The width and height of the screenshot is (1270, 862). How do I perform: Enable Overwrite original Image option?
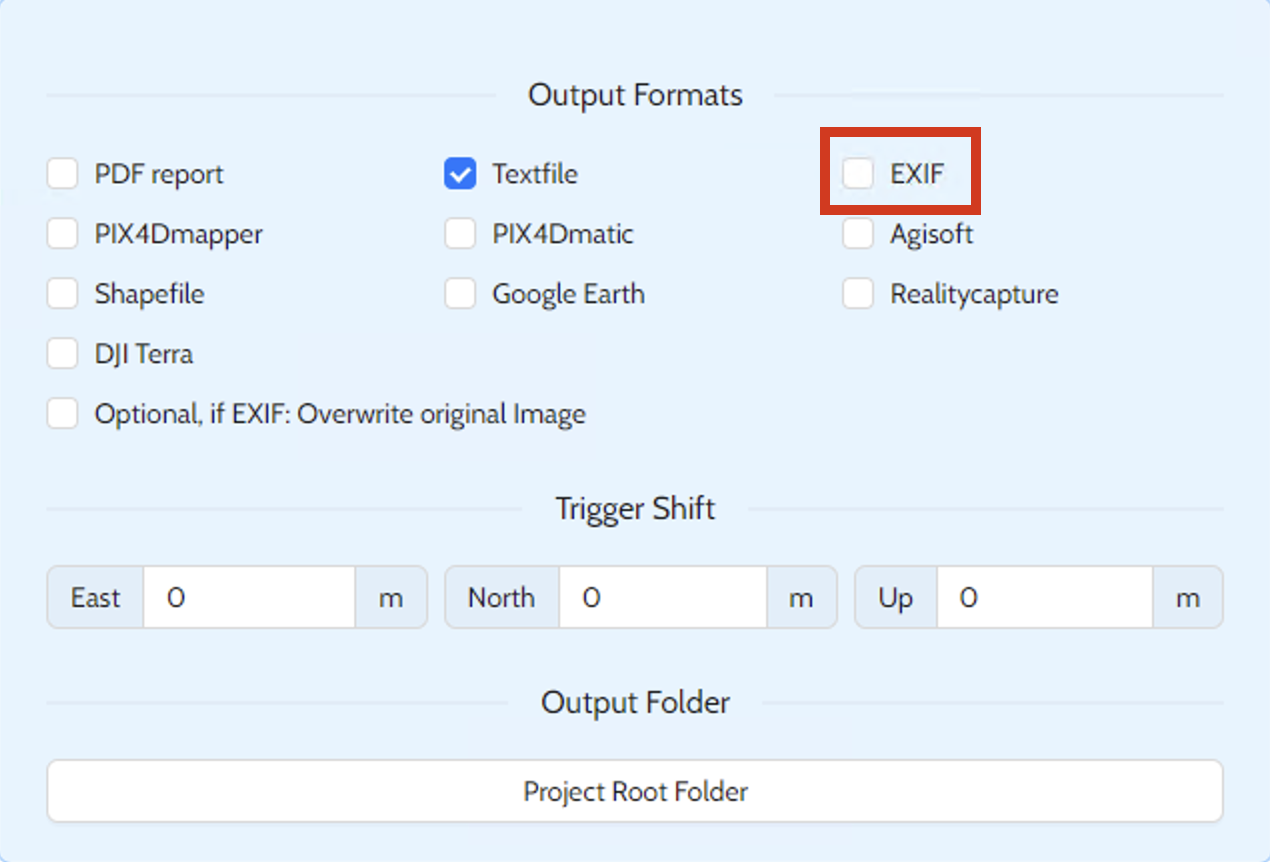click(62, 414)
